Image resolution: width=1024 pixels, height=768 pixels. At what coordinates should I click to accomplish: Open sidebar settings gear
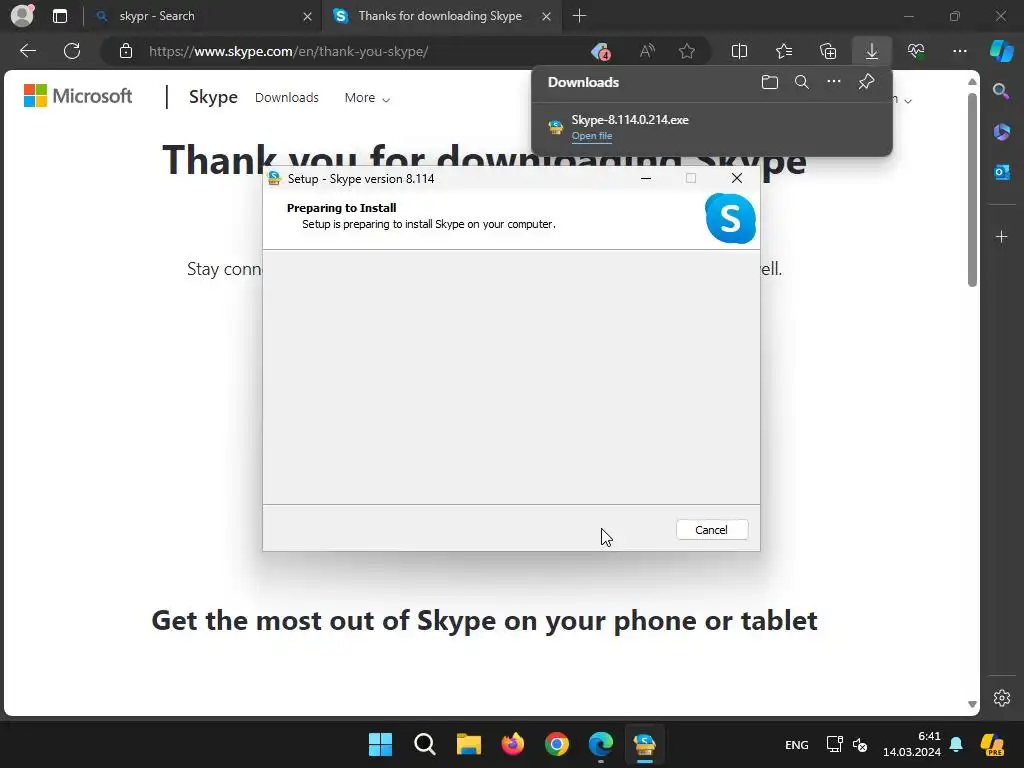click(x=1002, y=697)
